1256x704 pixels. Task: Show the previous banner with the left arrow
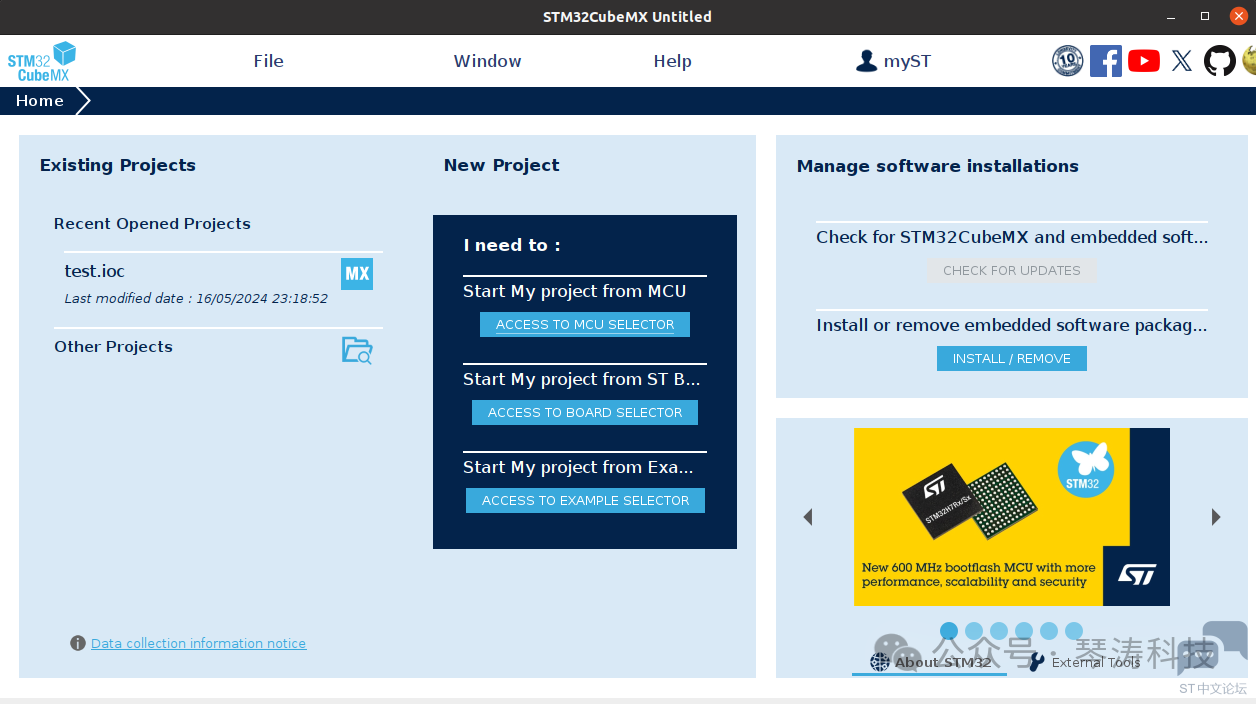tap(808, 517)
